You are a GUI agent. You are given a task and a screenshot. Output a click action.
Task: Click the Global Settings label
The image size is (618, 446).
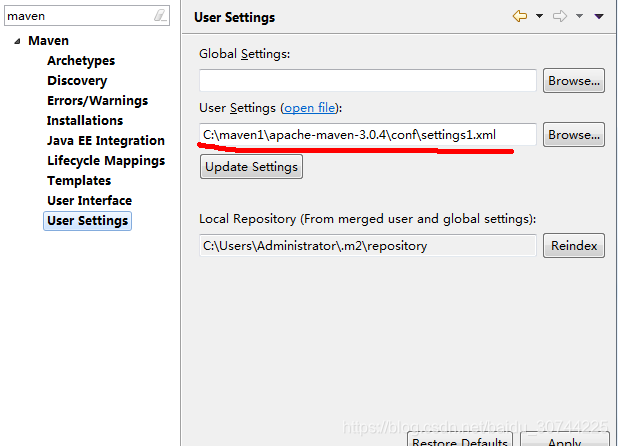pyautogui.click(x=244, y=54)
